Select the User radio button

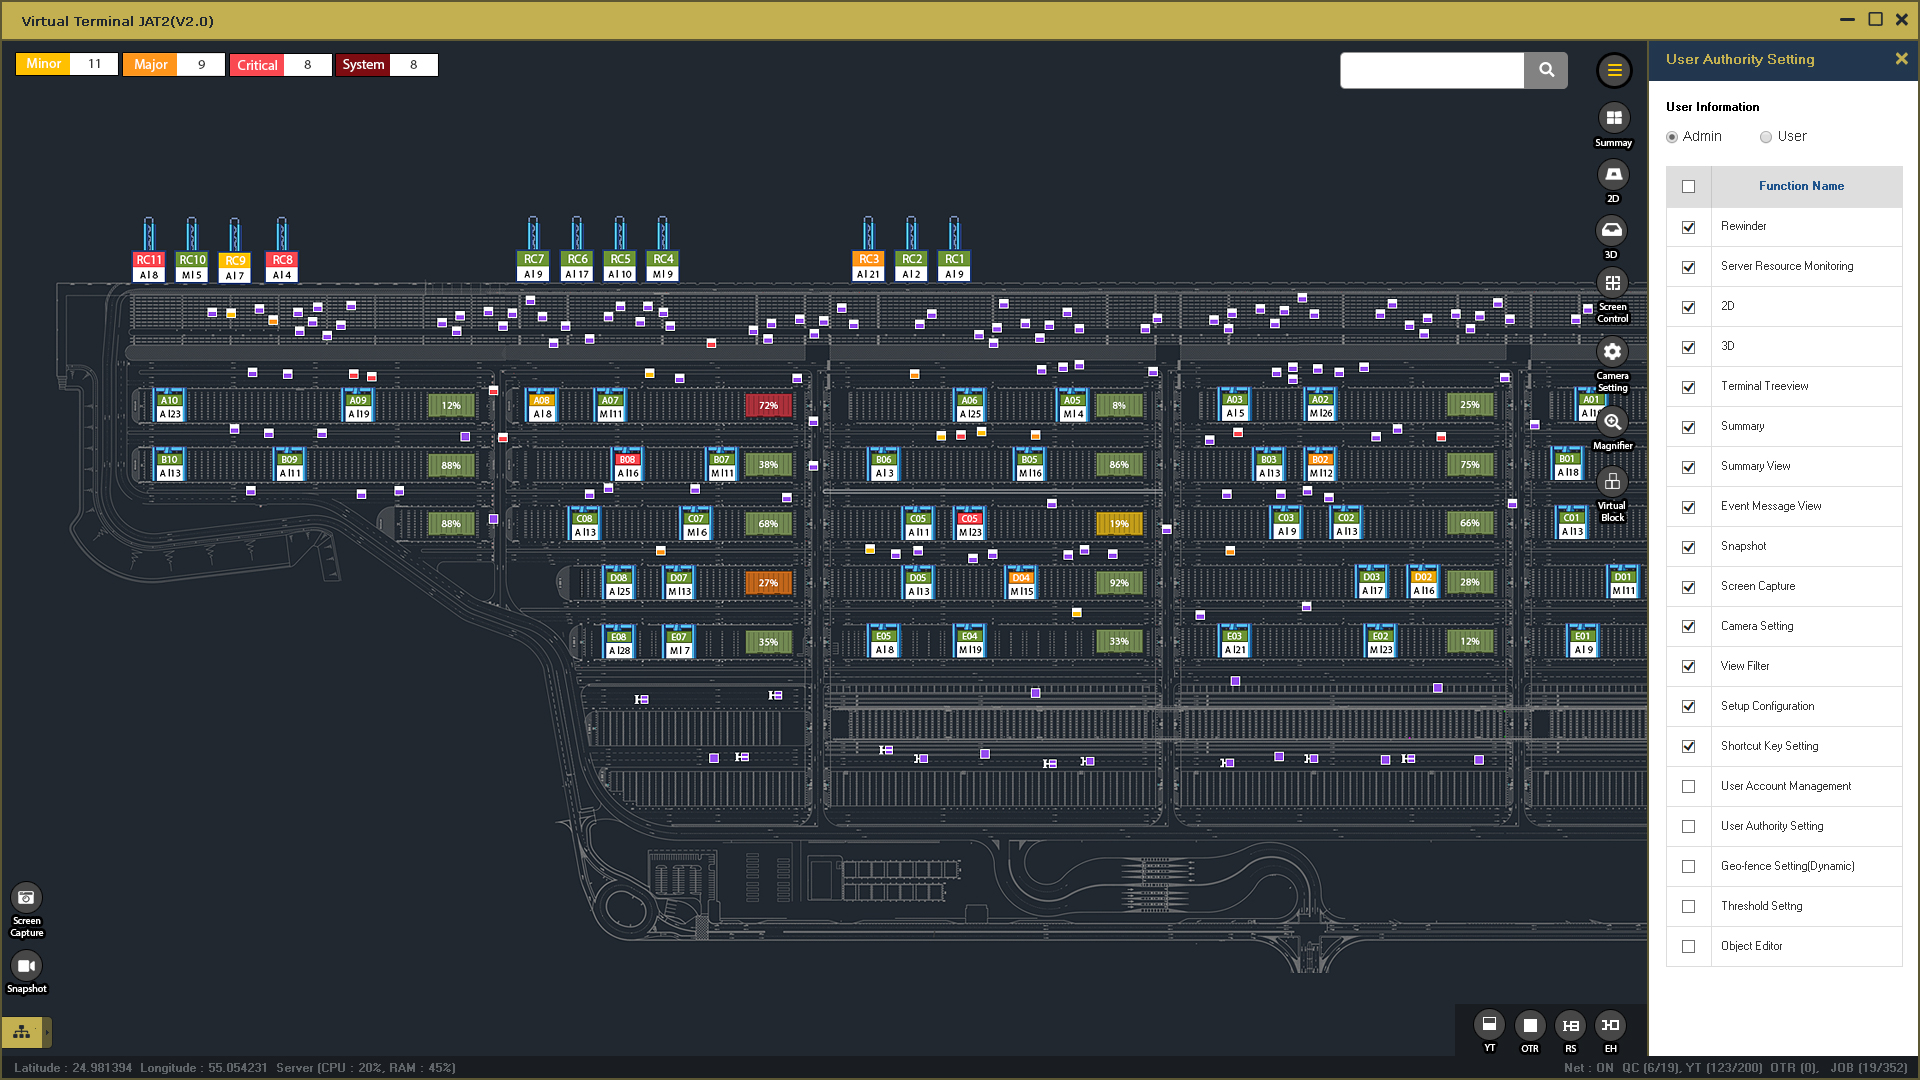point(1766,137)
